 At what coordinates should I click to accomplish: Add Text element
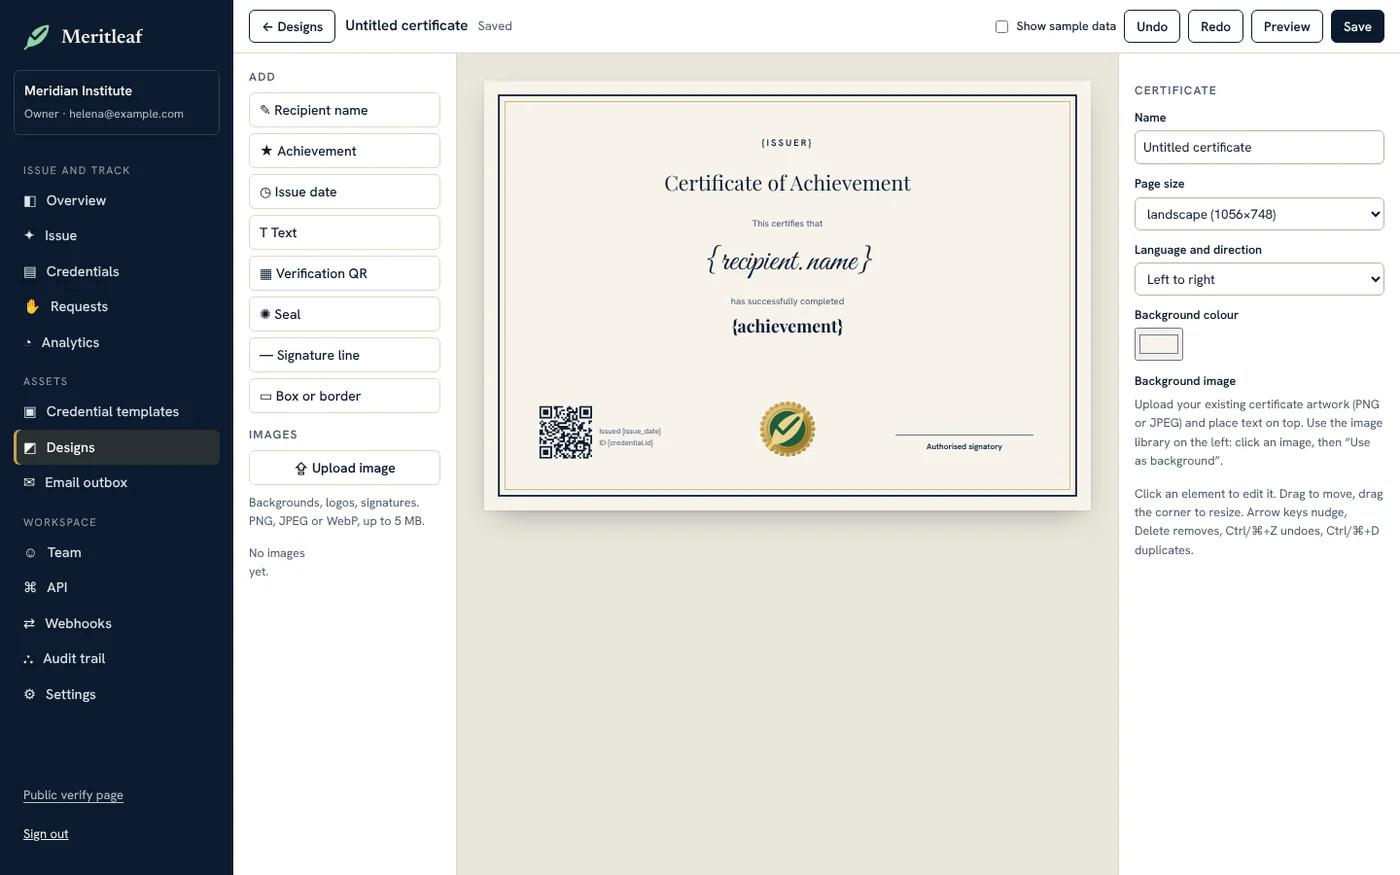click(x=344, y=233)
